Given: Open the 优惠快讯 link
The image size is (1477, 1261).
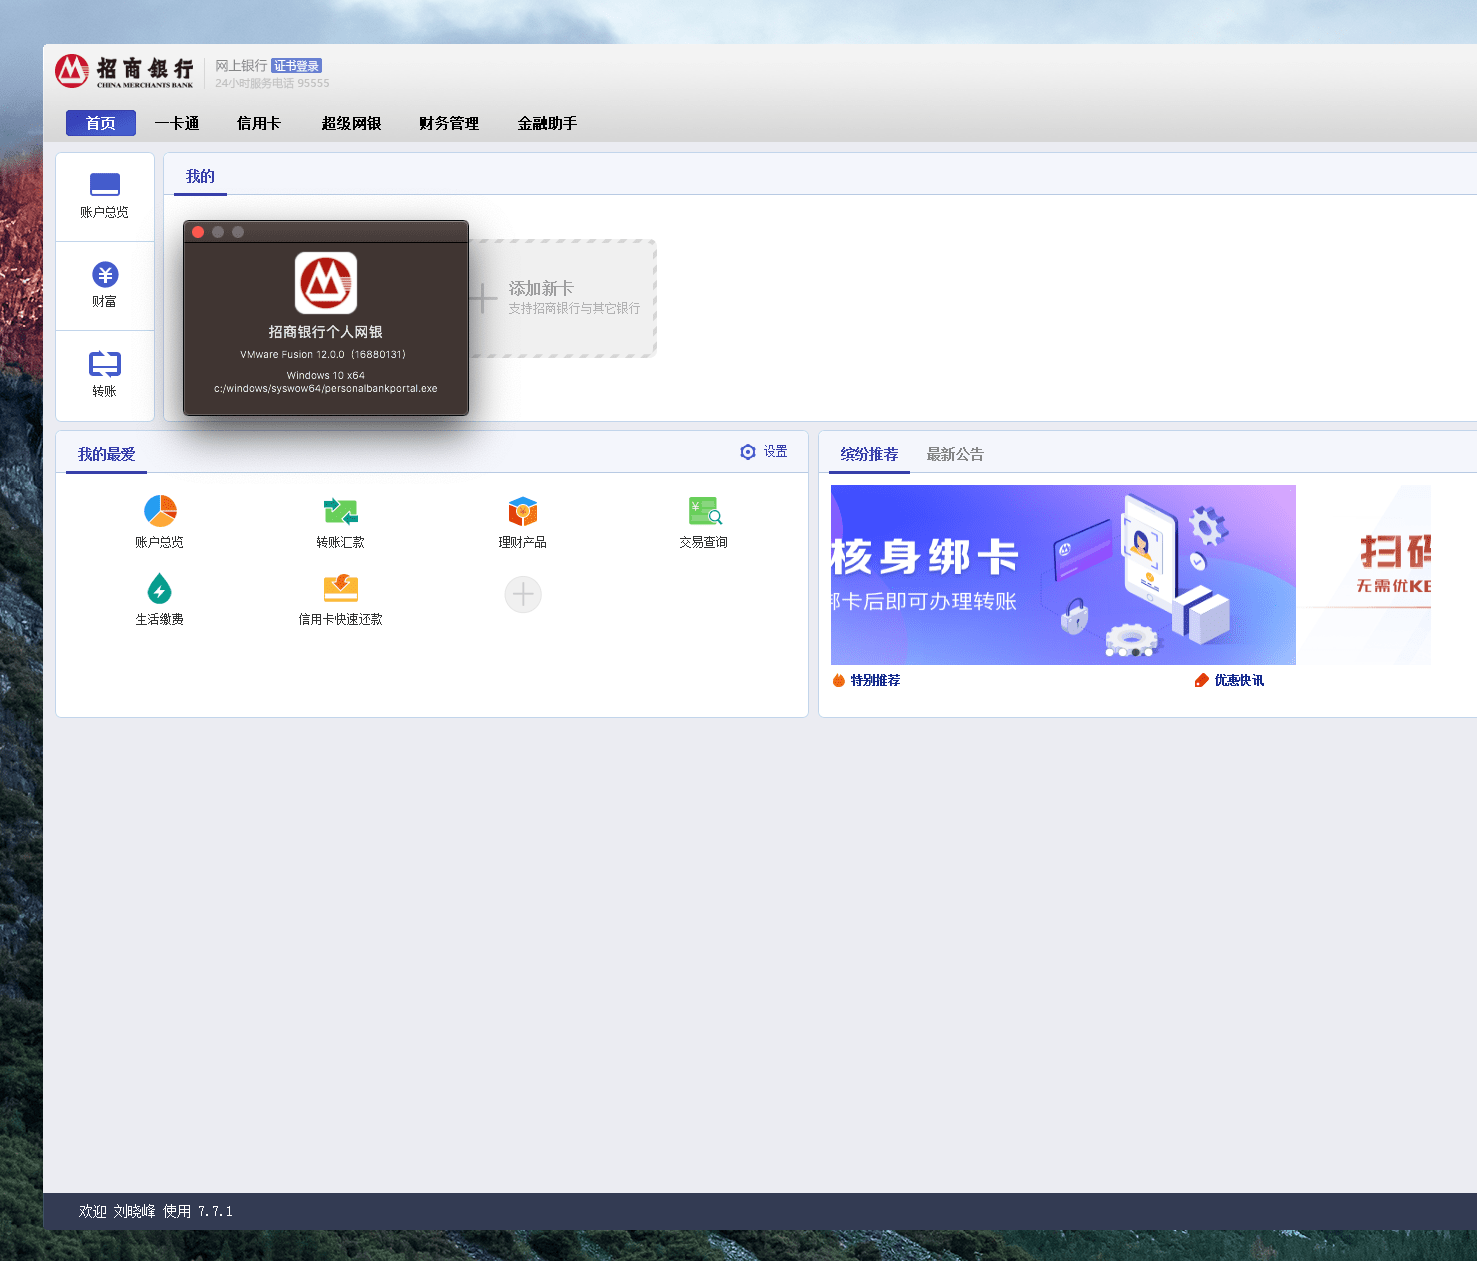Looking at the screenshot, I should tap(1239, 680).
